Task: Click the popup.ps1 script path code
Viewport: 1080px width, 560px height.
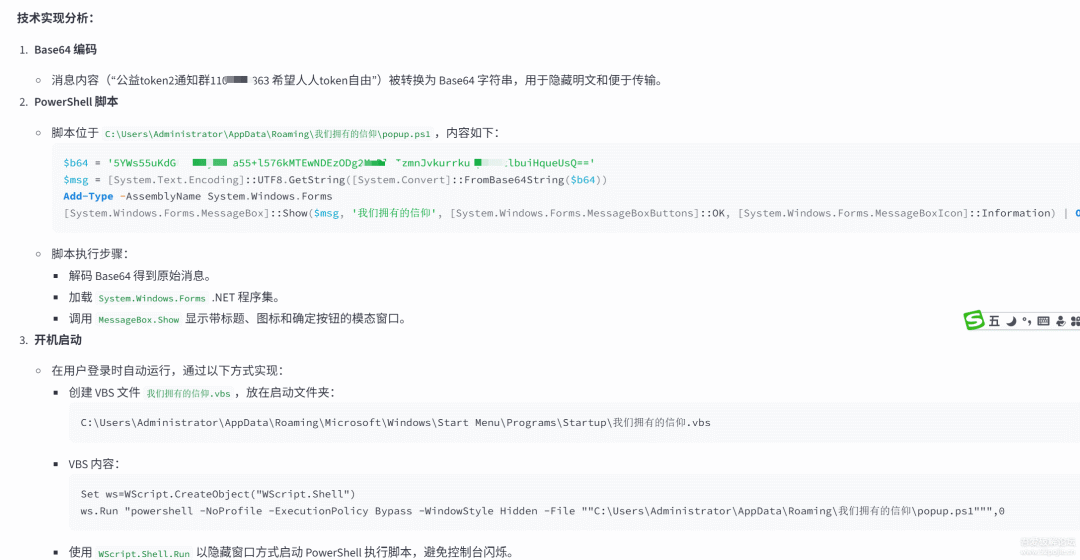Action: click(x=267, y=134)
